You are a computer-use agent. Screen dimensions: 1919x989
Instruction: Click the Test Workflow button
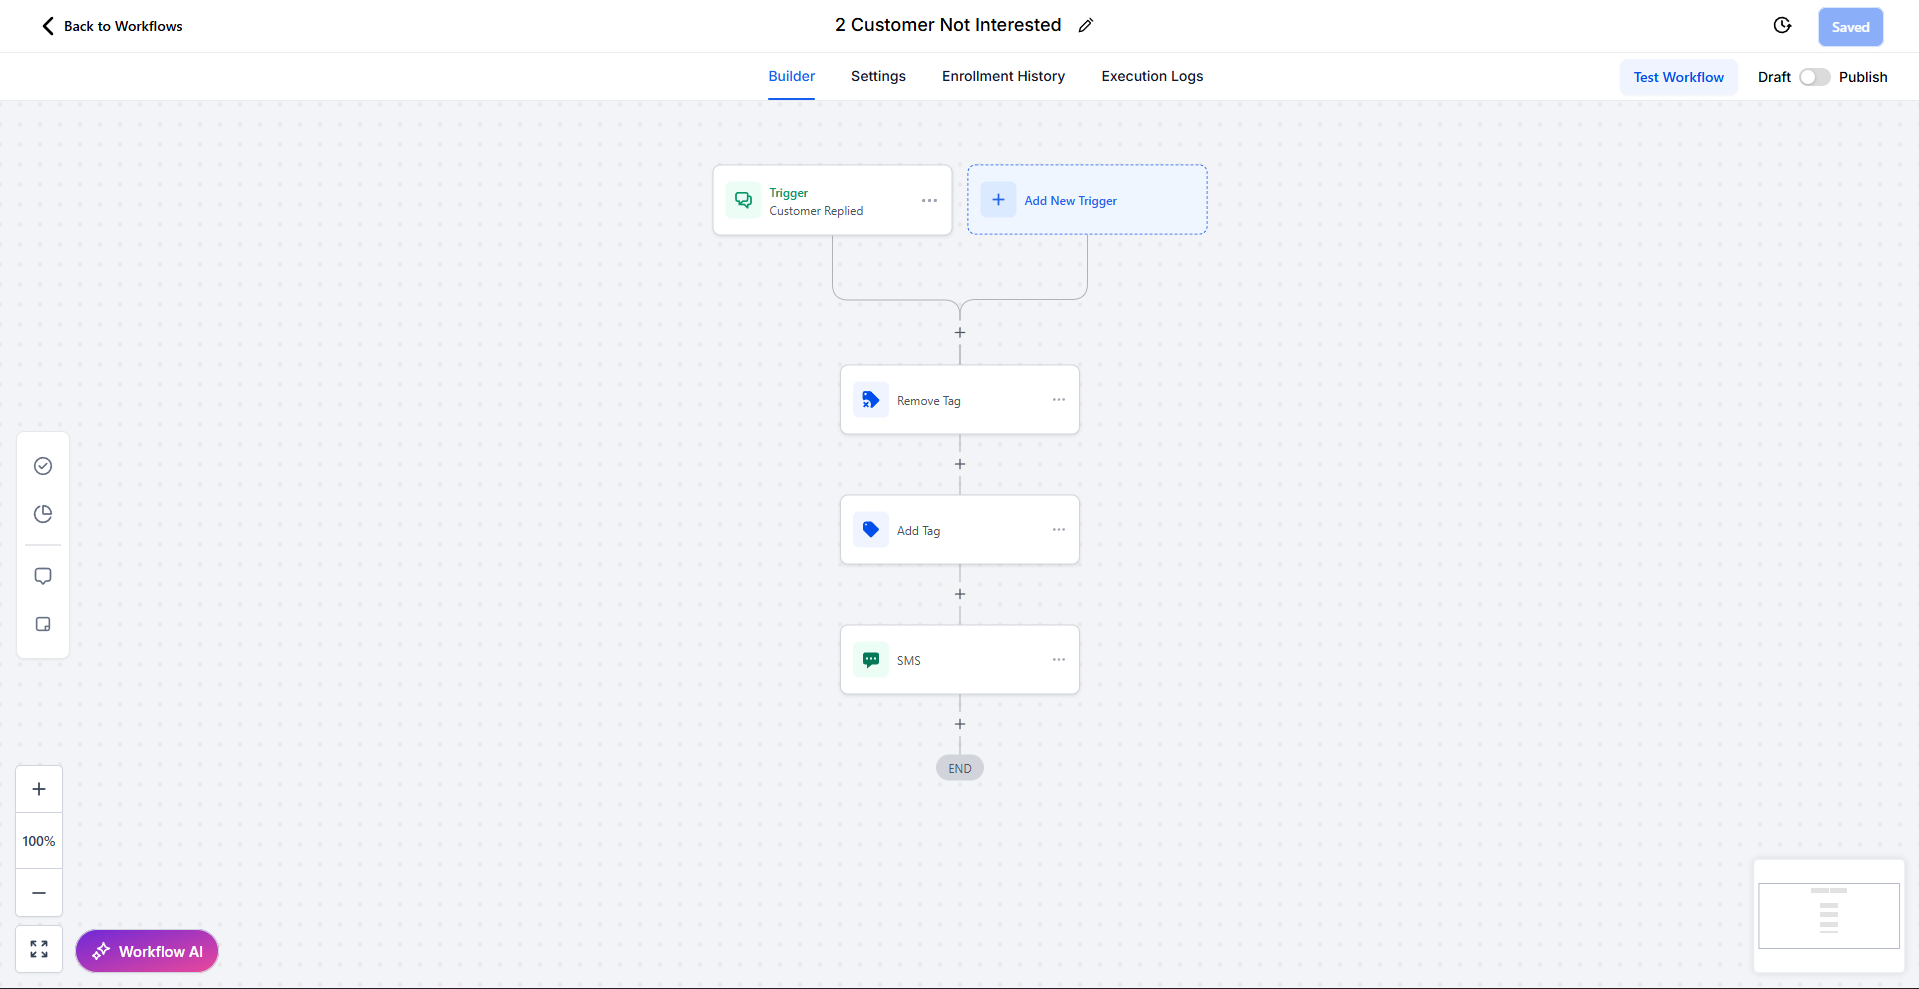point(1677,77)
